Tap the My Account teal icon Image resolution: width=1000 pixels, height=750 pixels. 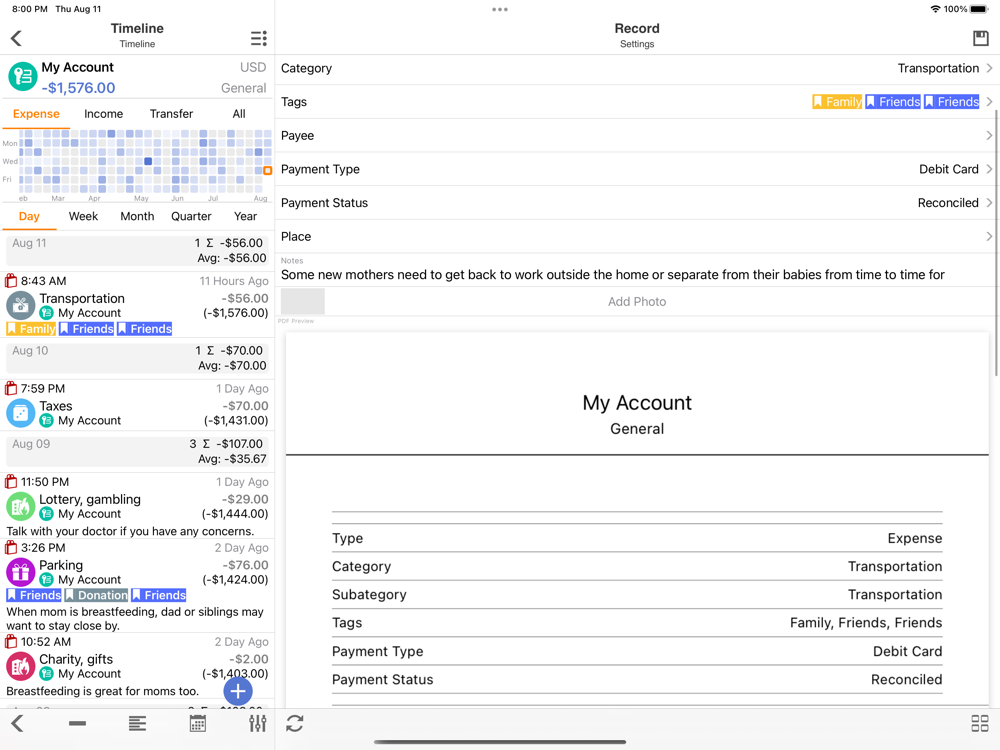coord(22,77)
